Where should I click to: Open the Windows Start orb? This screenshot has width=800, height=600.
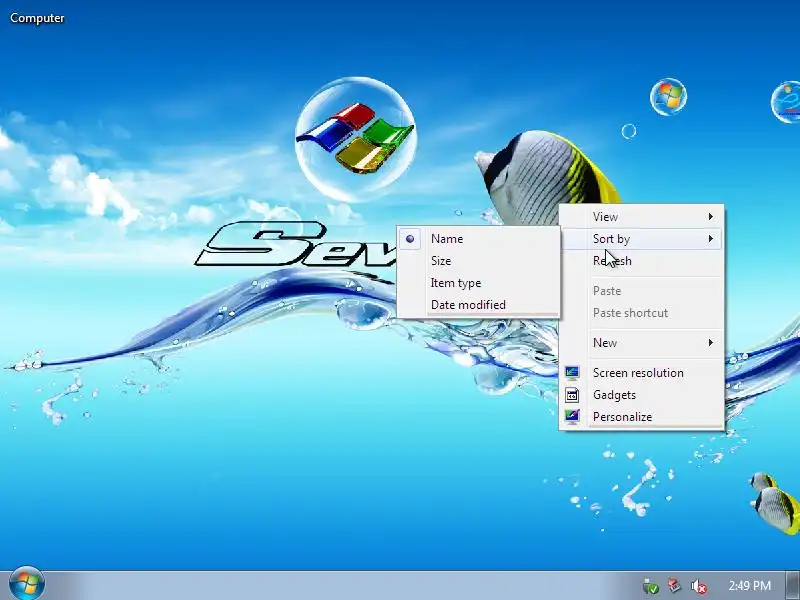(x=27, y=584)
